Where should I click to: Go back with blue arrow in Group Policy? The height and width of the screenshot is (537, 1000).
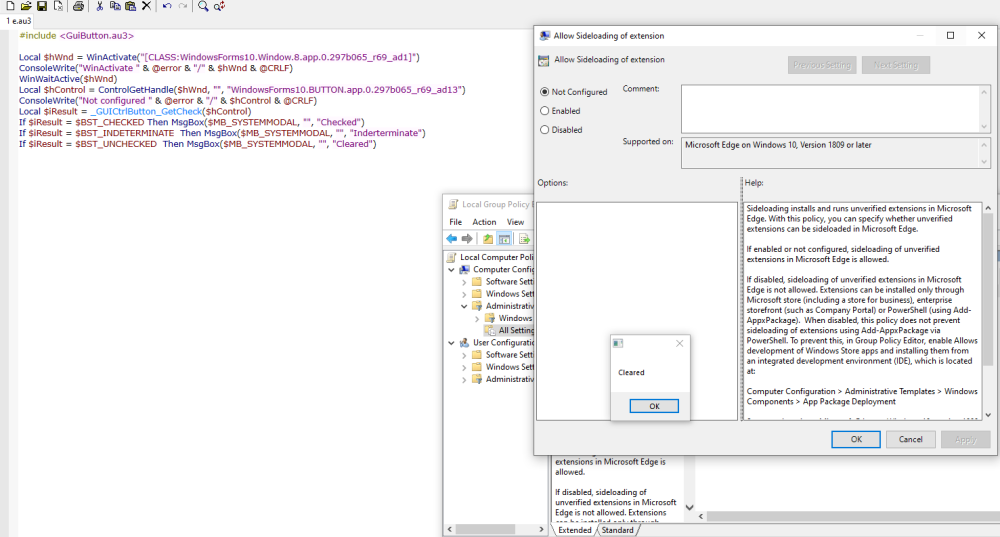[452, 239]
